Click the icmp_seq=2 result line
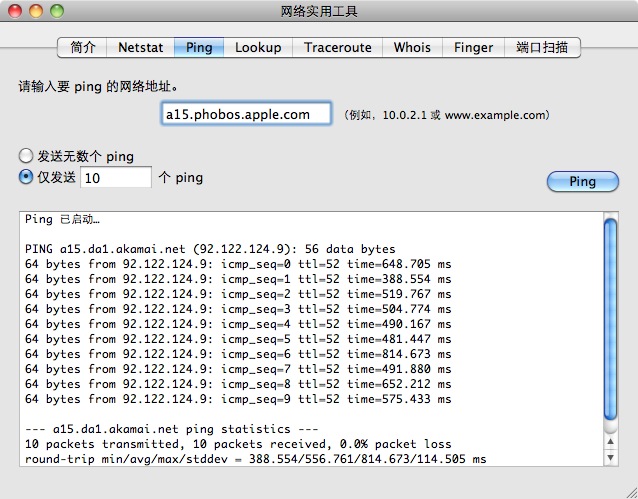This screenshot has width=638, height=499. point(238,294)
